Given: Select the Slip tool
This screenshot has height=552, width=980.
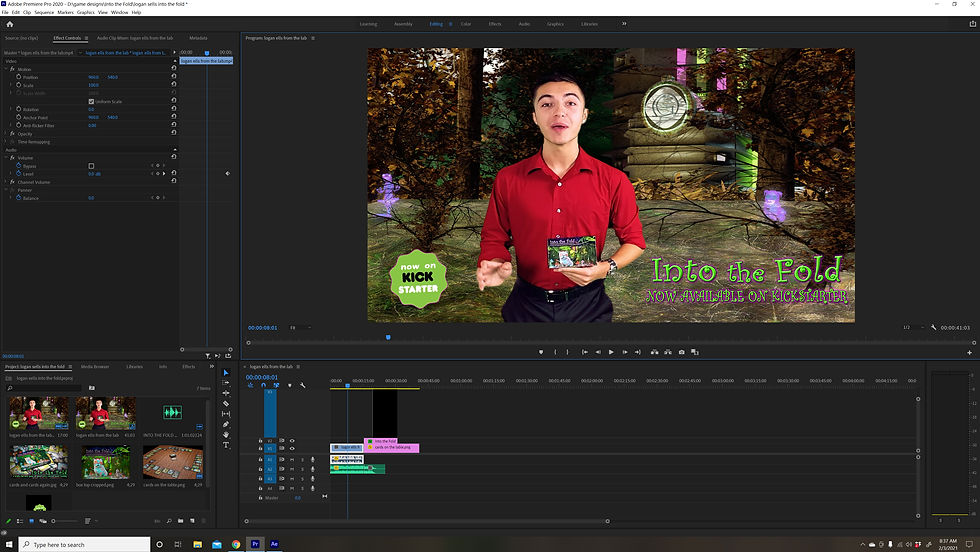Looking at the screenshot, I should click(226, 414).
